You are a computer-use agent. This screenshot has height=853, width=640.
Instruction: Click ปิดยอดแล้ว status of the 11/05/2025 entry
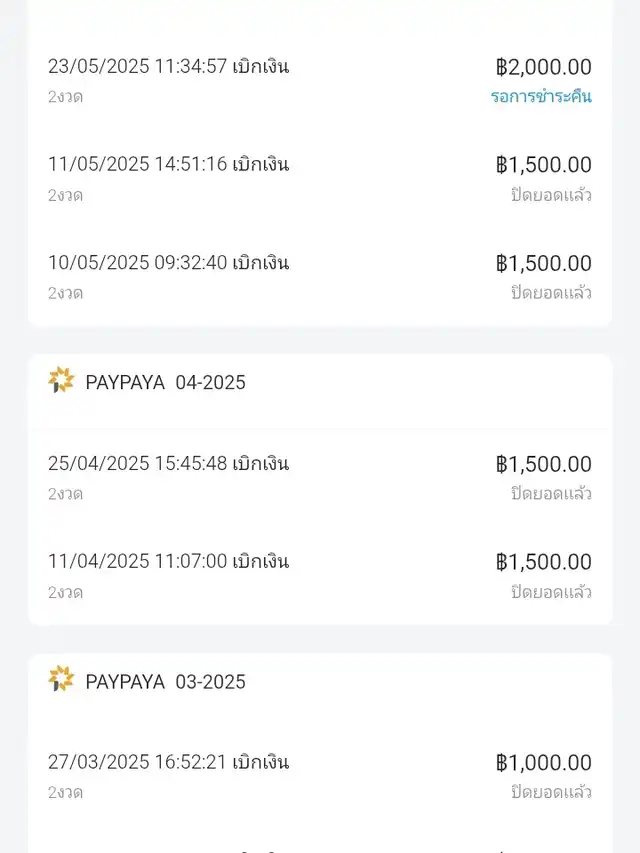point(551,195)
